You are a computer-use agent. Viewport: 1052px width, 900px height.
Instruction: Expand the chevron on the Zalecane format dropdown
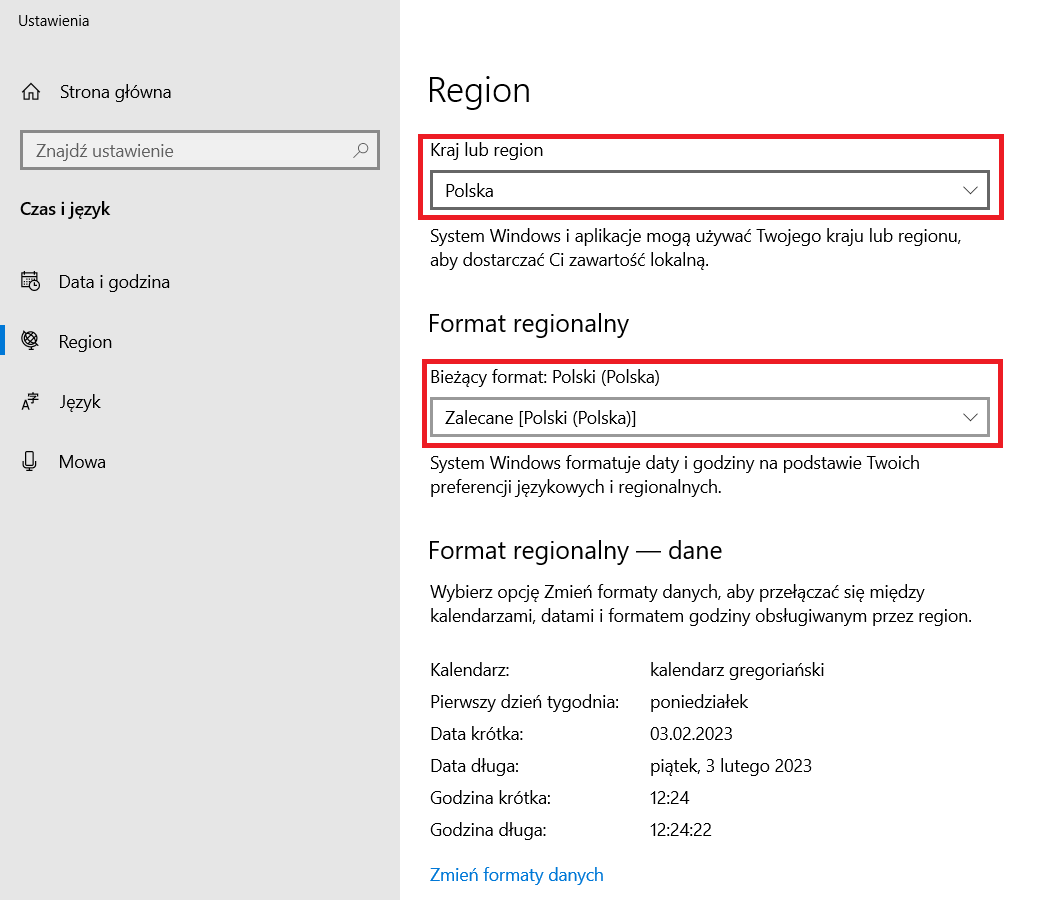coord(969,418)
